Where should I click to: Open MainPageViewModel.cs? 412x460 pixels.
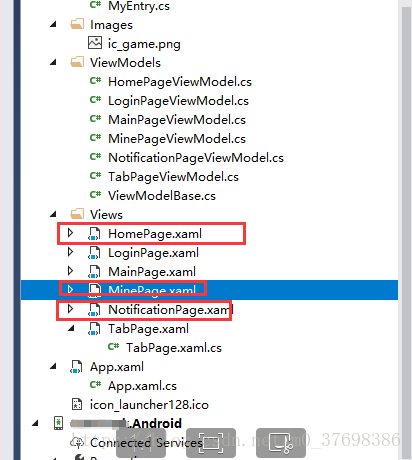click(x=177, y=120)
